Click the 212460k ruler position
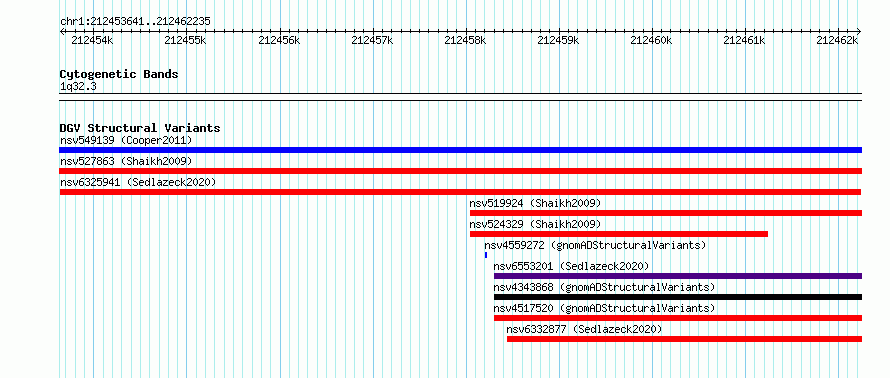 (652, 40)
